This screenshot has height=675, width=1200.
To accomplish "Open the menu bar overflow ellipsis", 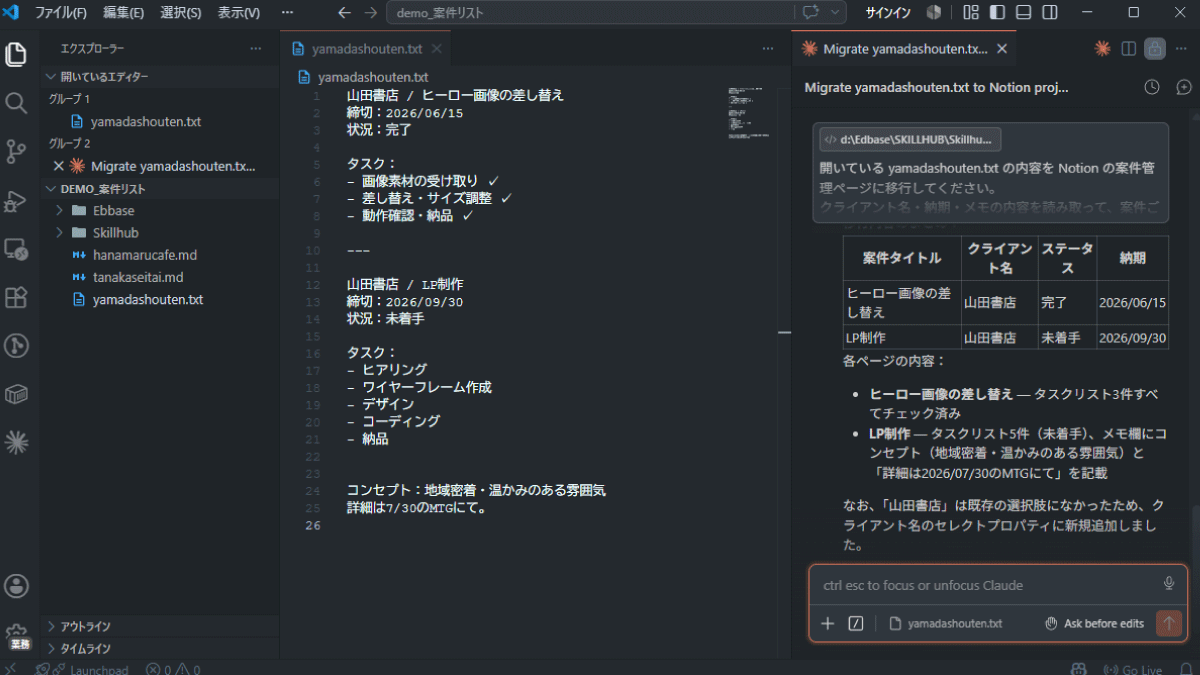I will point(288,13).
